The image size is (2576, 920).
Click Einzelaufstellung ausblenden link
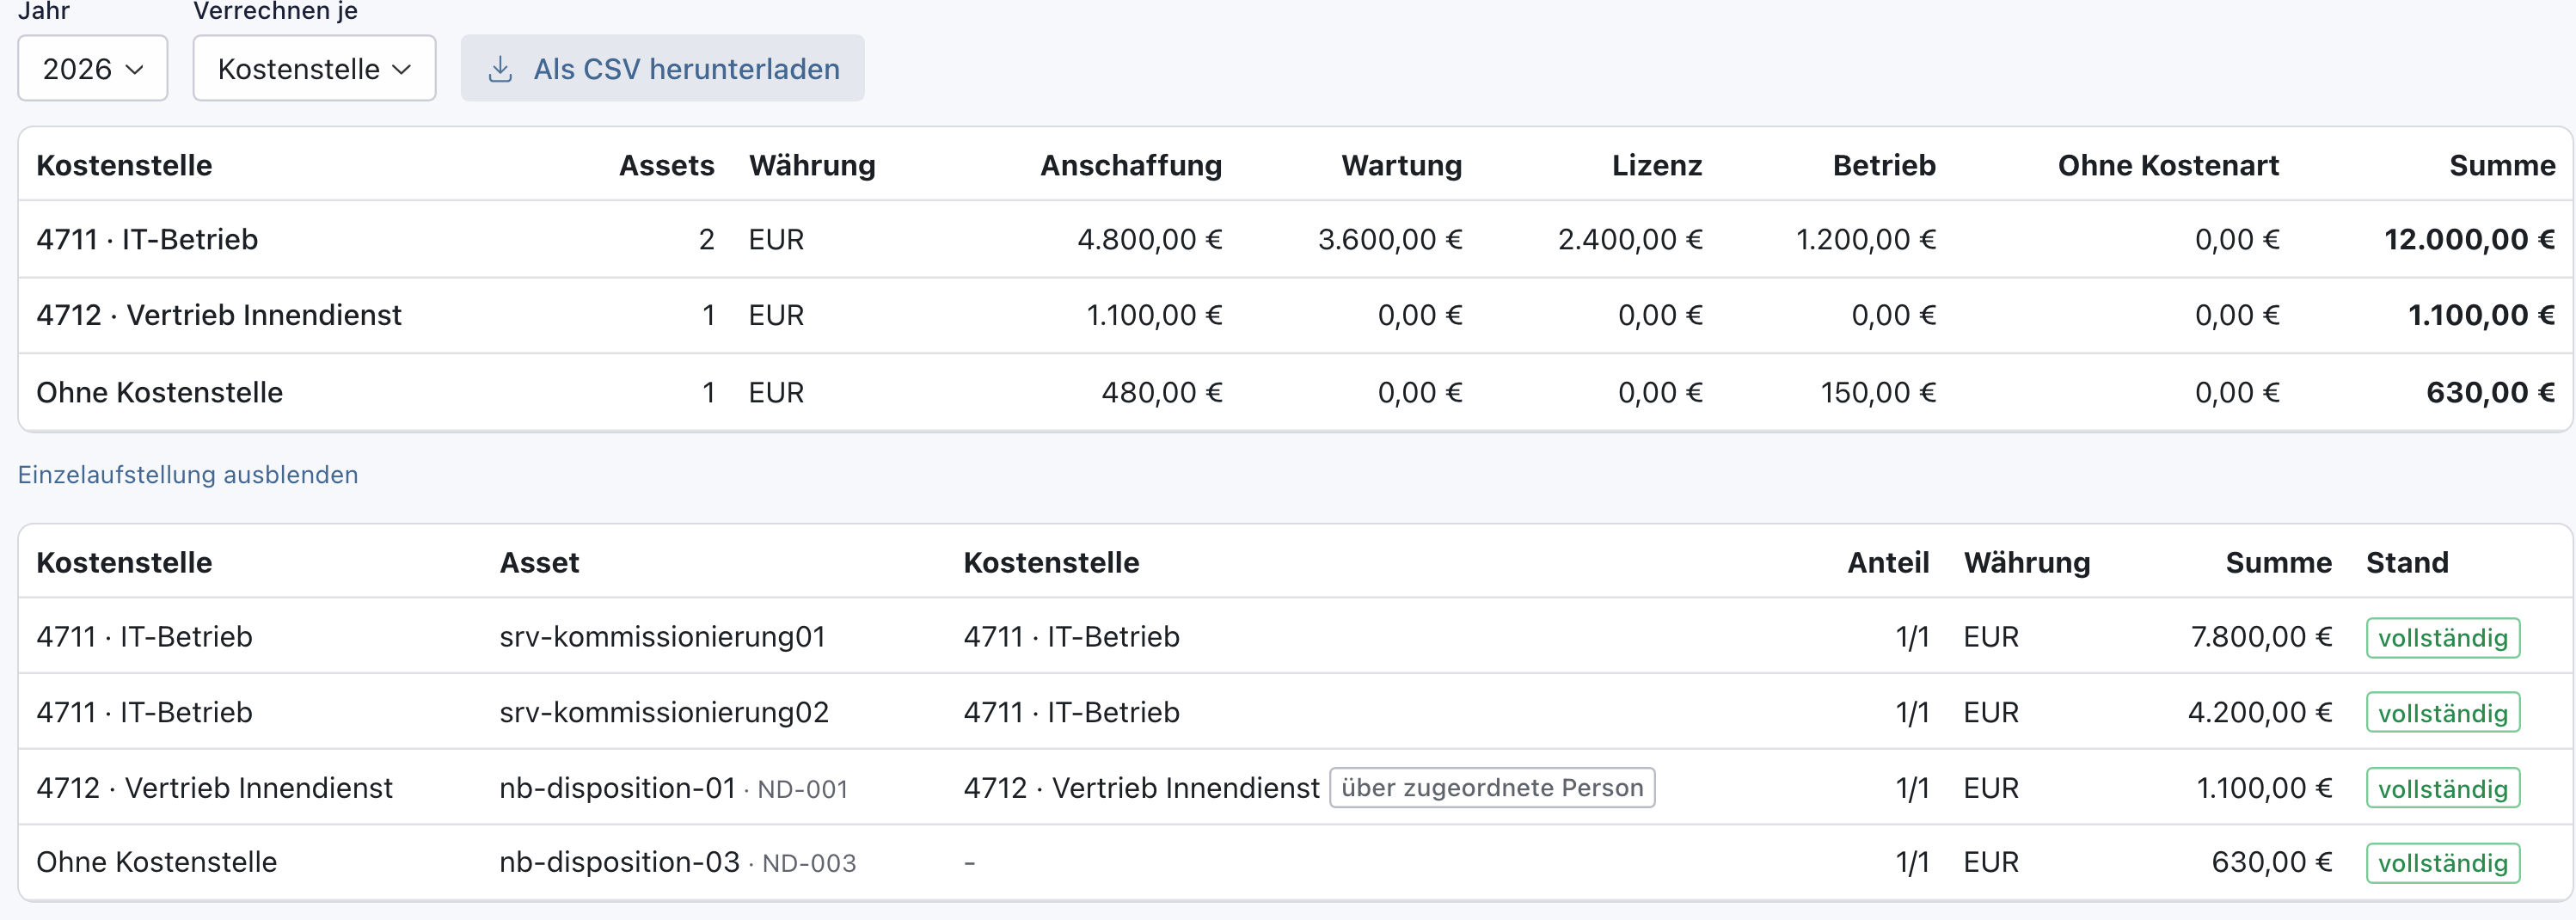coord(188,474)
